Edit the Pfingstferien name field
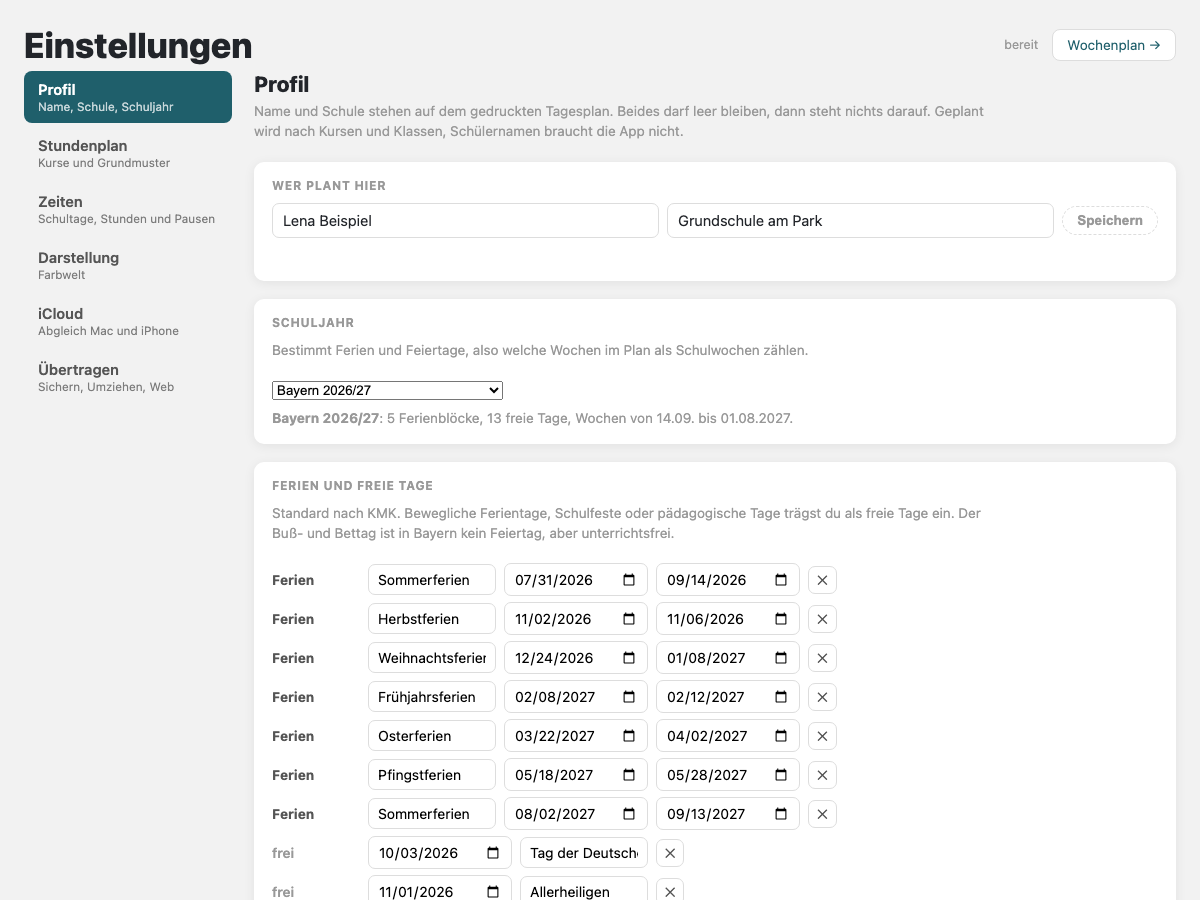Image resolution: width=1200 pixels, height=900 pixels. [432, 775]
